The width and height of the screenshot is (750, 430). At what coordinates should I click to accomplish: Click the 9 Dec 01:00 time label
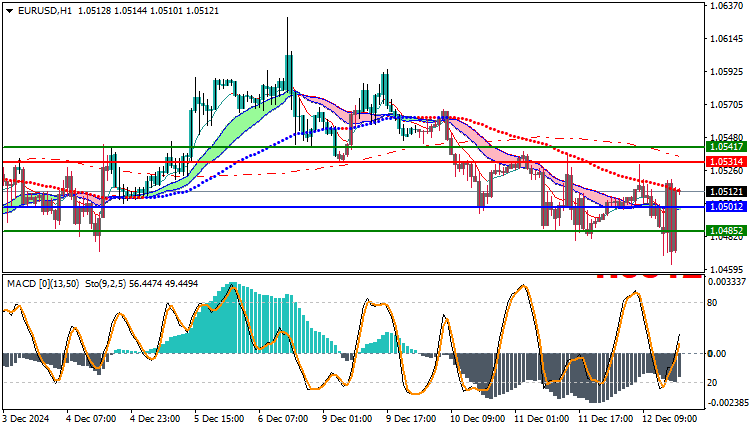(347, 419)
